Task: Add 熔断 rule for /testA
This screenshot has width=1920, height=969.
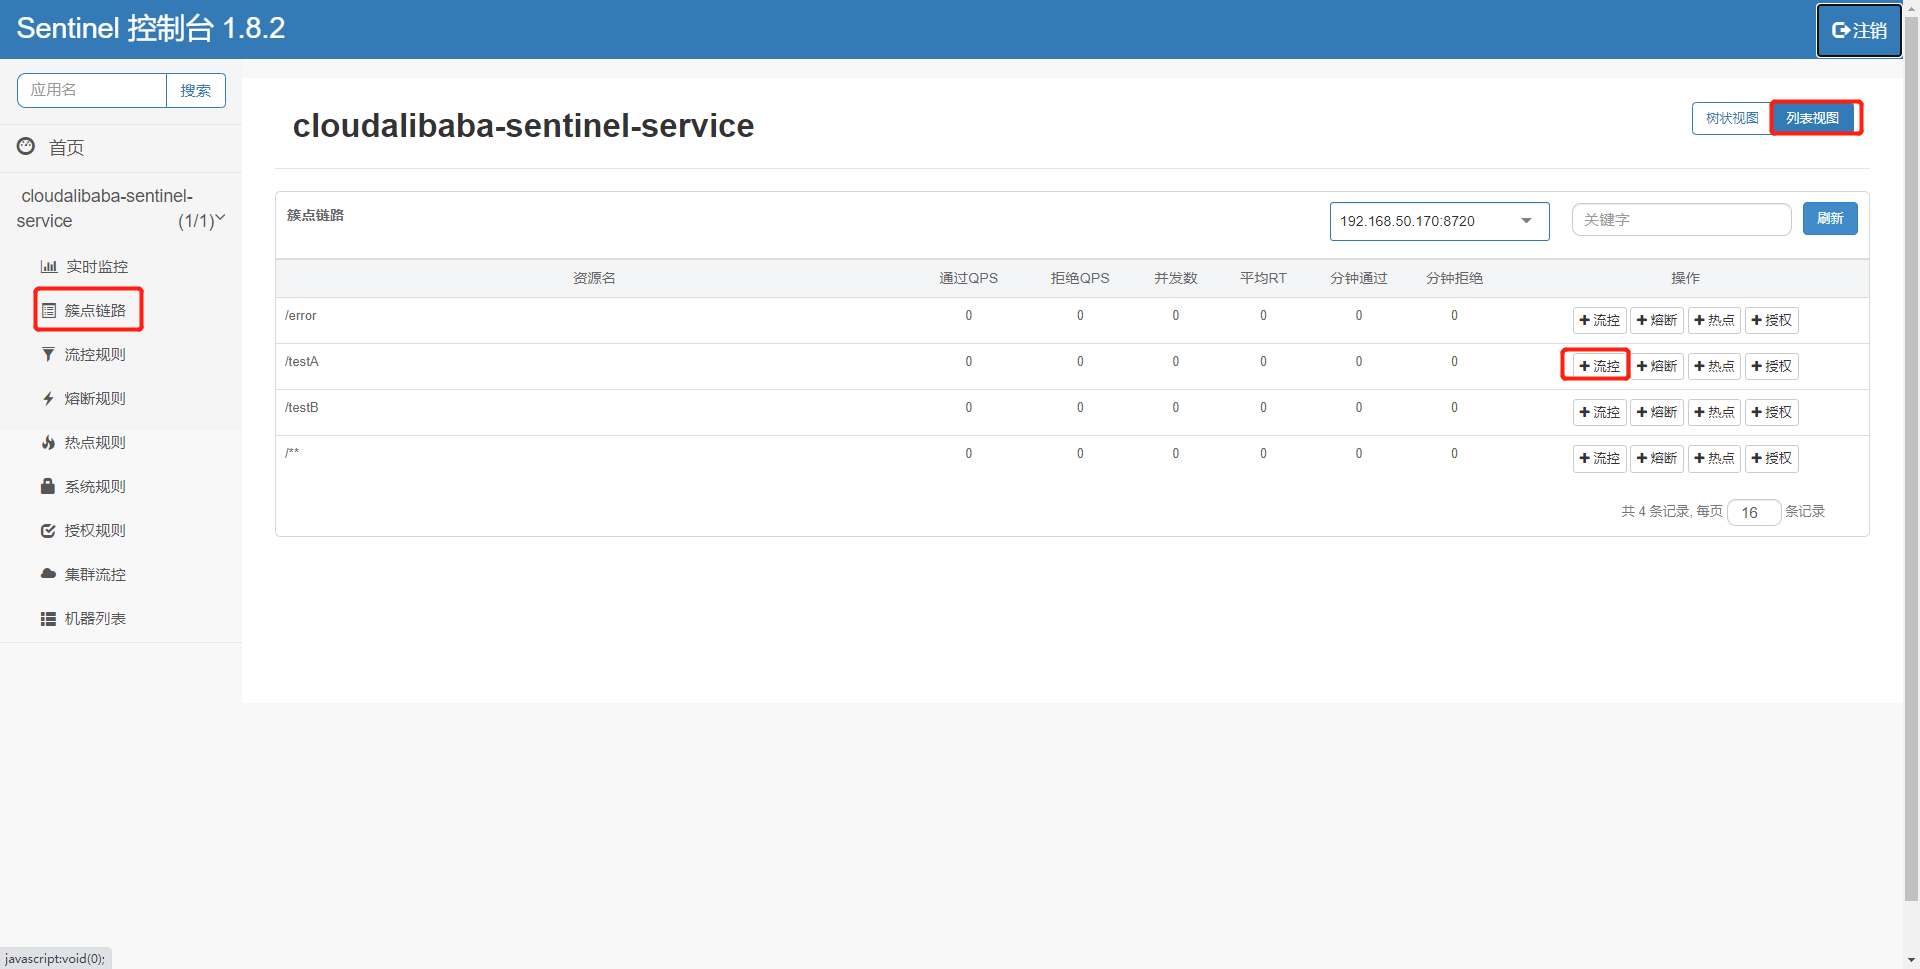Action: click(1657, 366)
